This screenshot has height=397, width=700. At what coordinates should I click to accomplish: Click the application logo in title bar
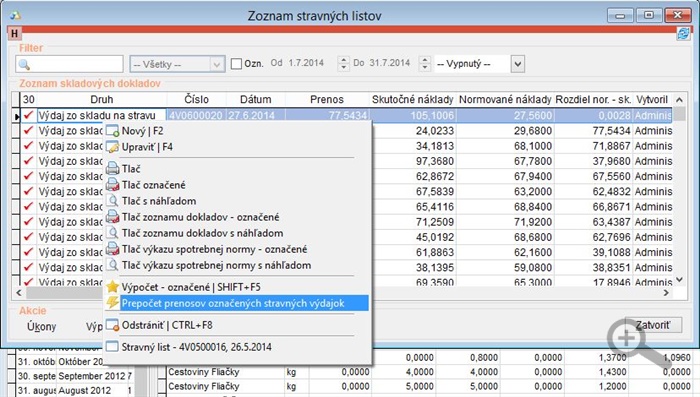click(x=16, y=16)
